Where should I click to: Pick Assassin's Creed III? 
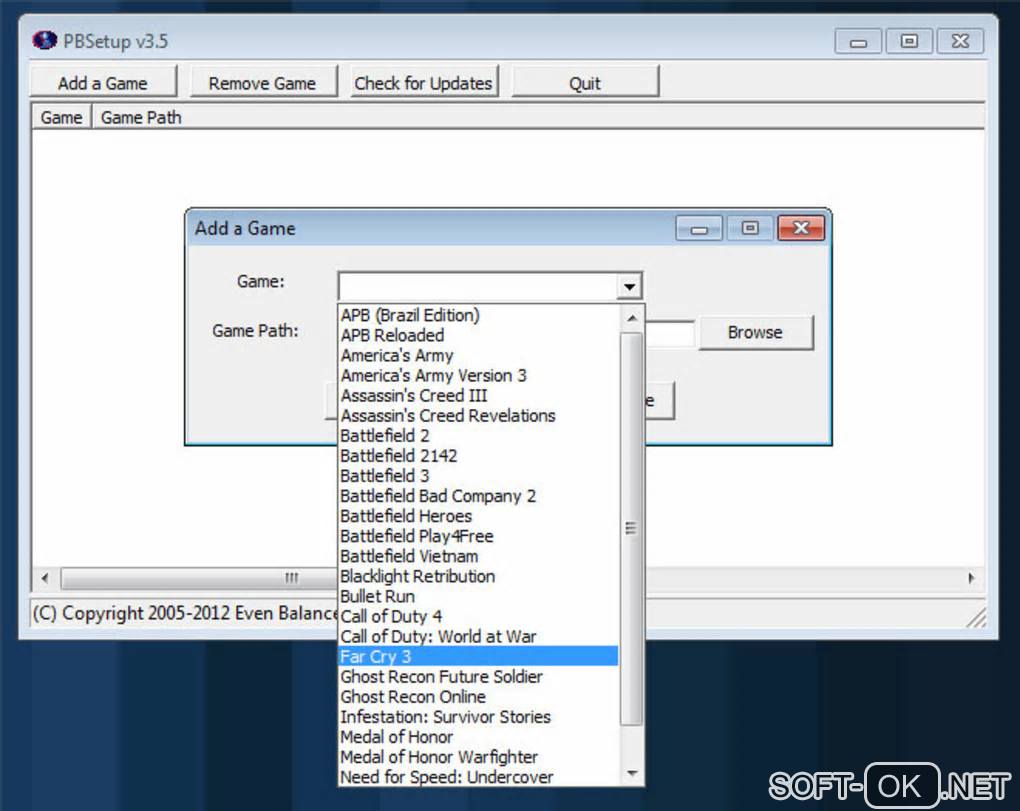478,395
